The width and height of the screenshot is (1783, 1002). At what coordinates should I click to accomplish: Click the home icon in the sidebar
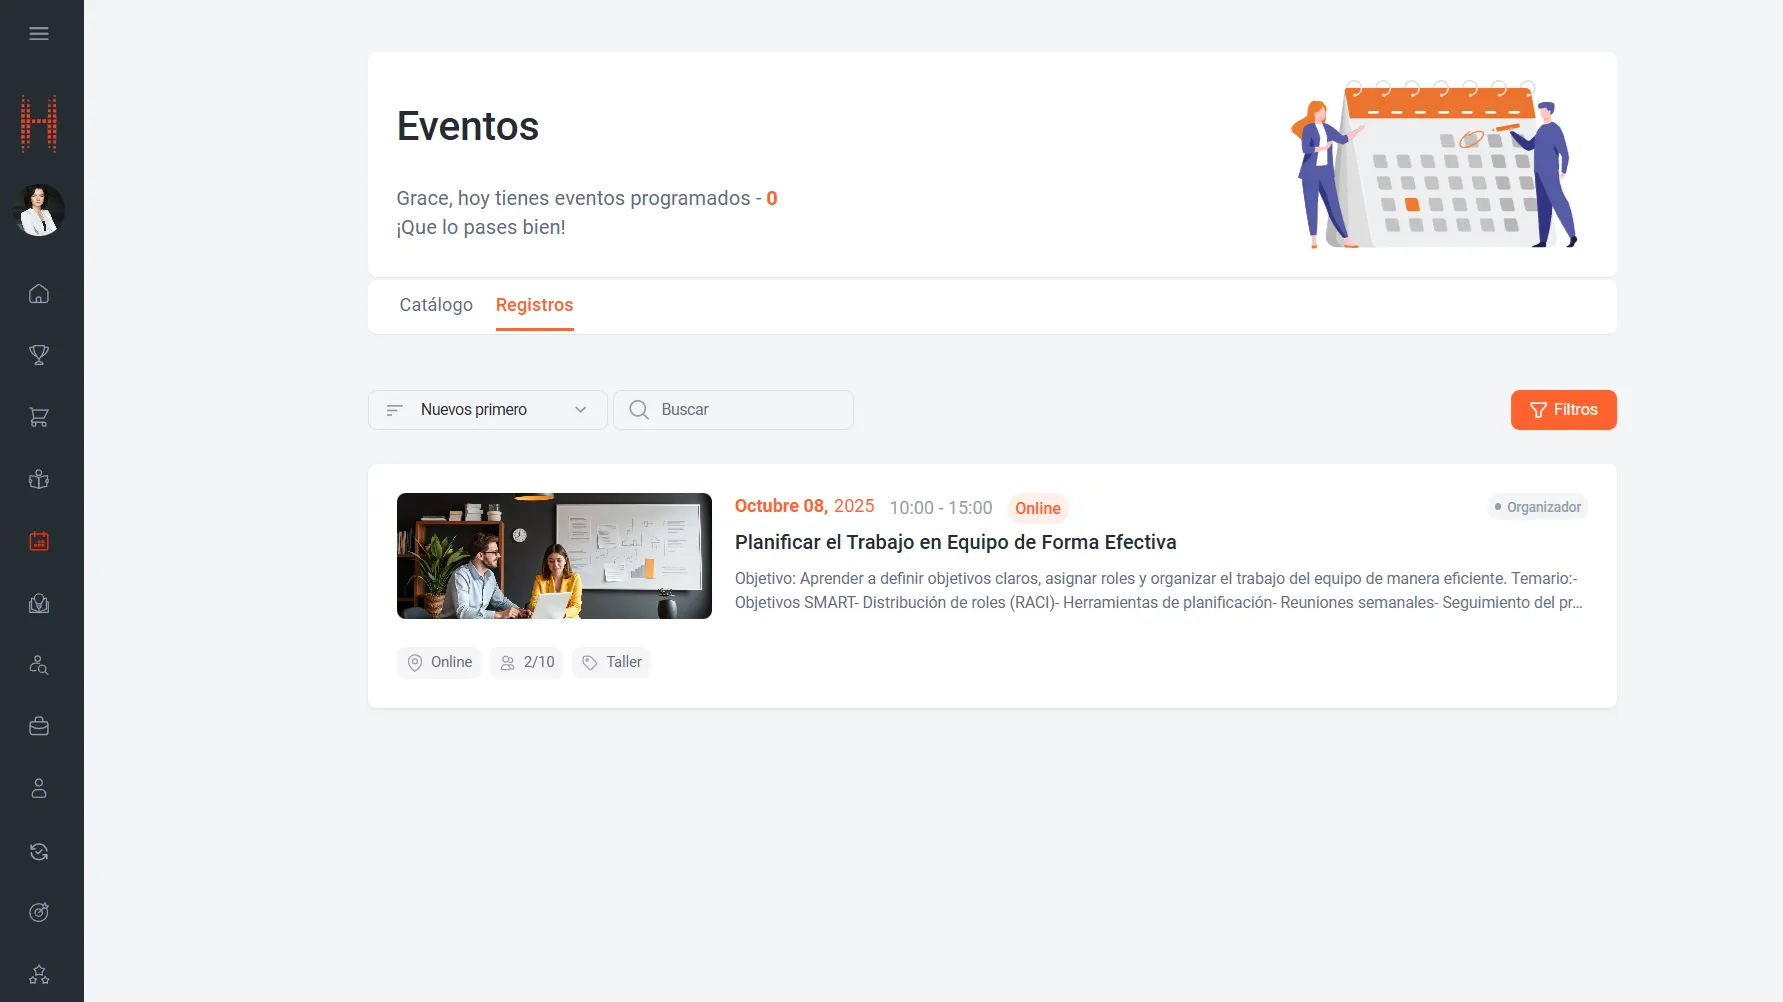point(39,294)
